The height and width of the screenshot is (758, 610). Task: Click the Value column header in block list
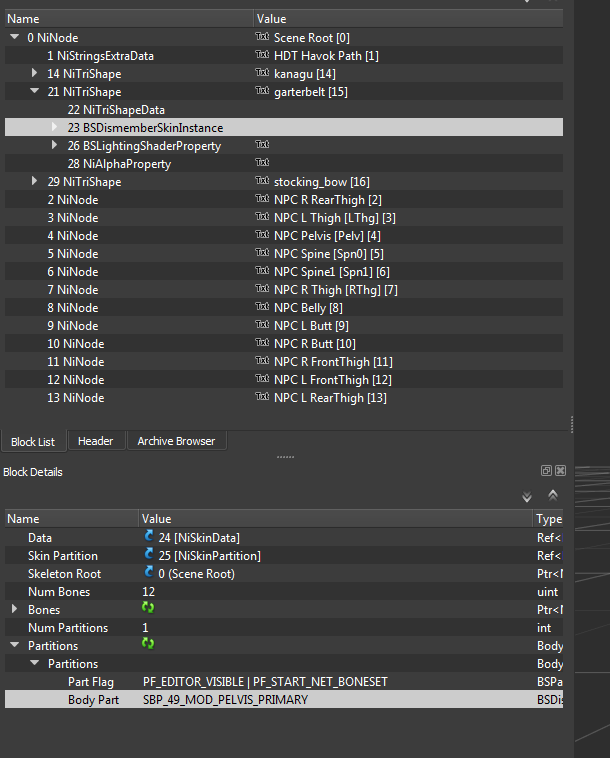[x=408, y=19]
